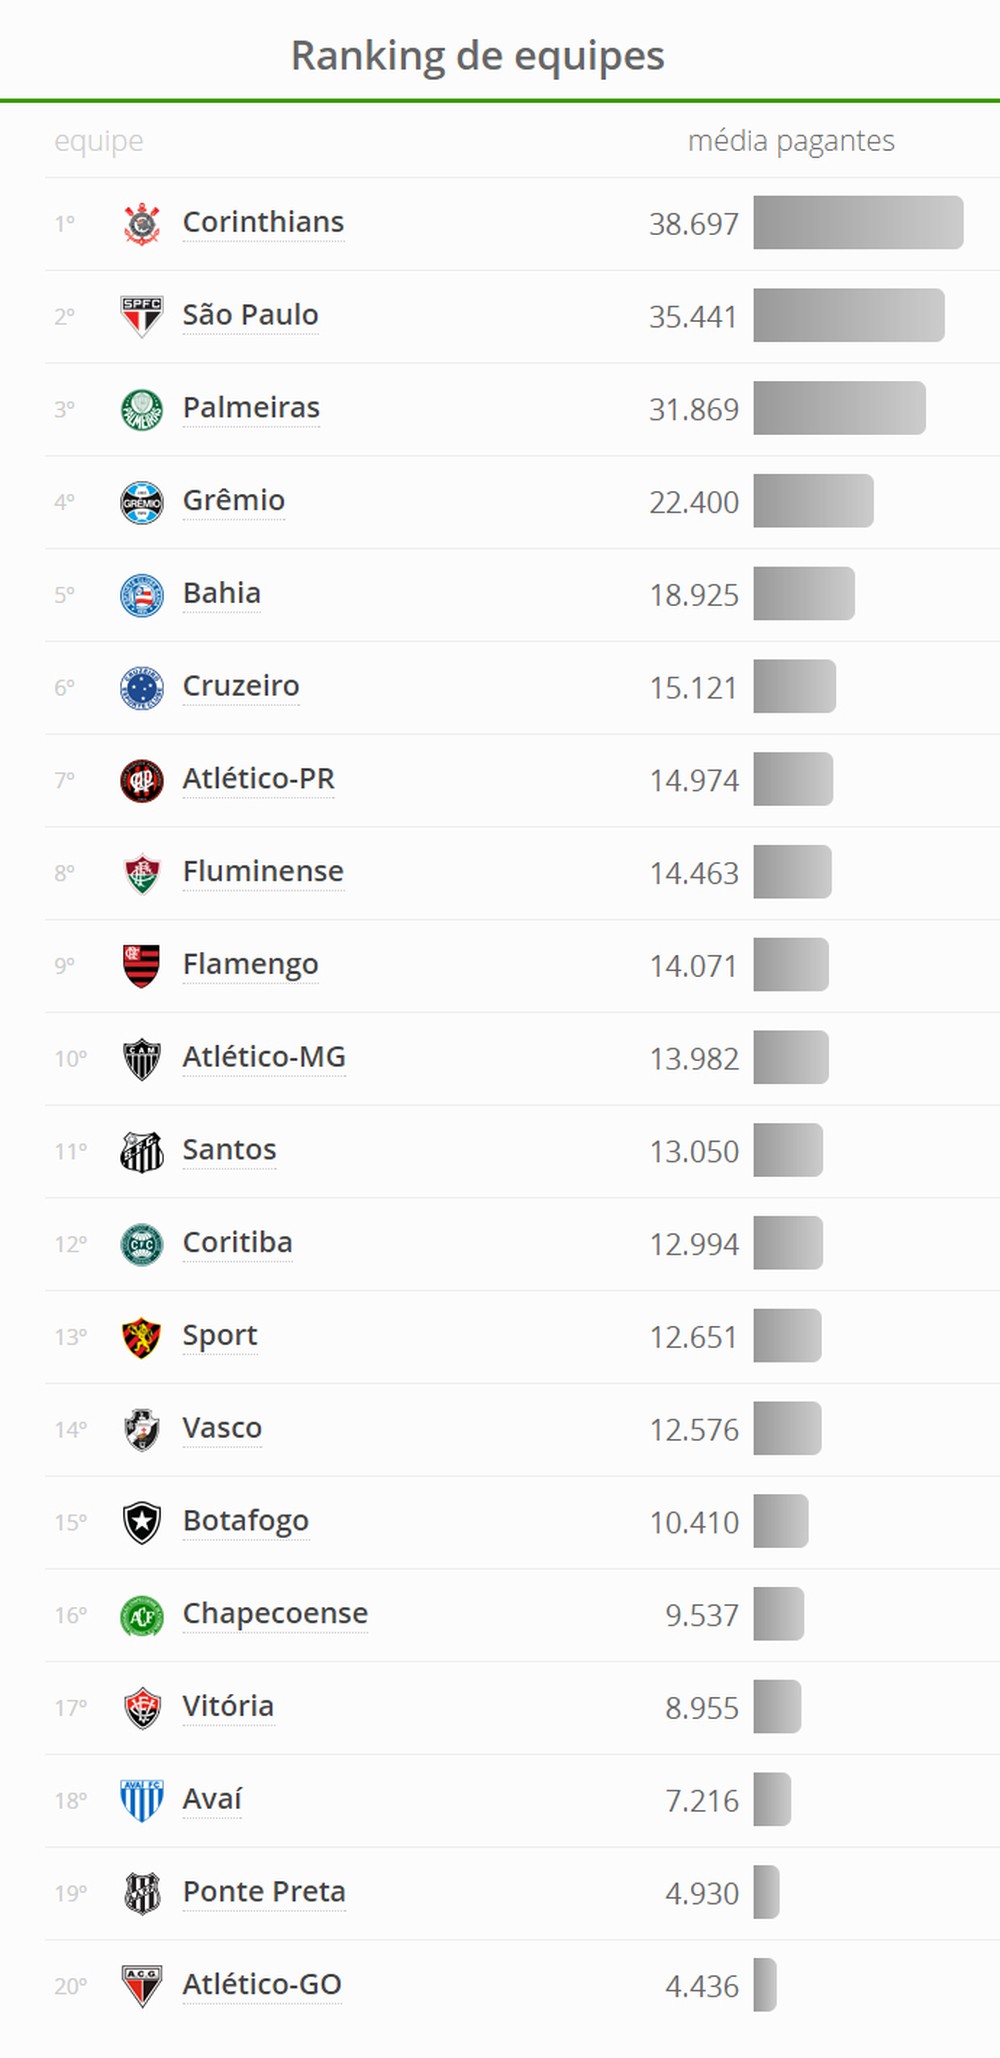The width and height of the screenshot is (1000, 2058).
Task: Select the Avaí blue striped crest
Action: click(142, 1800)
